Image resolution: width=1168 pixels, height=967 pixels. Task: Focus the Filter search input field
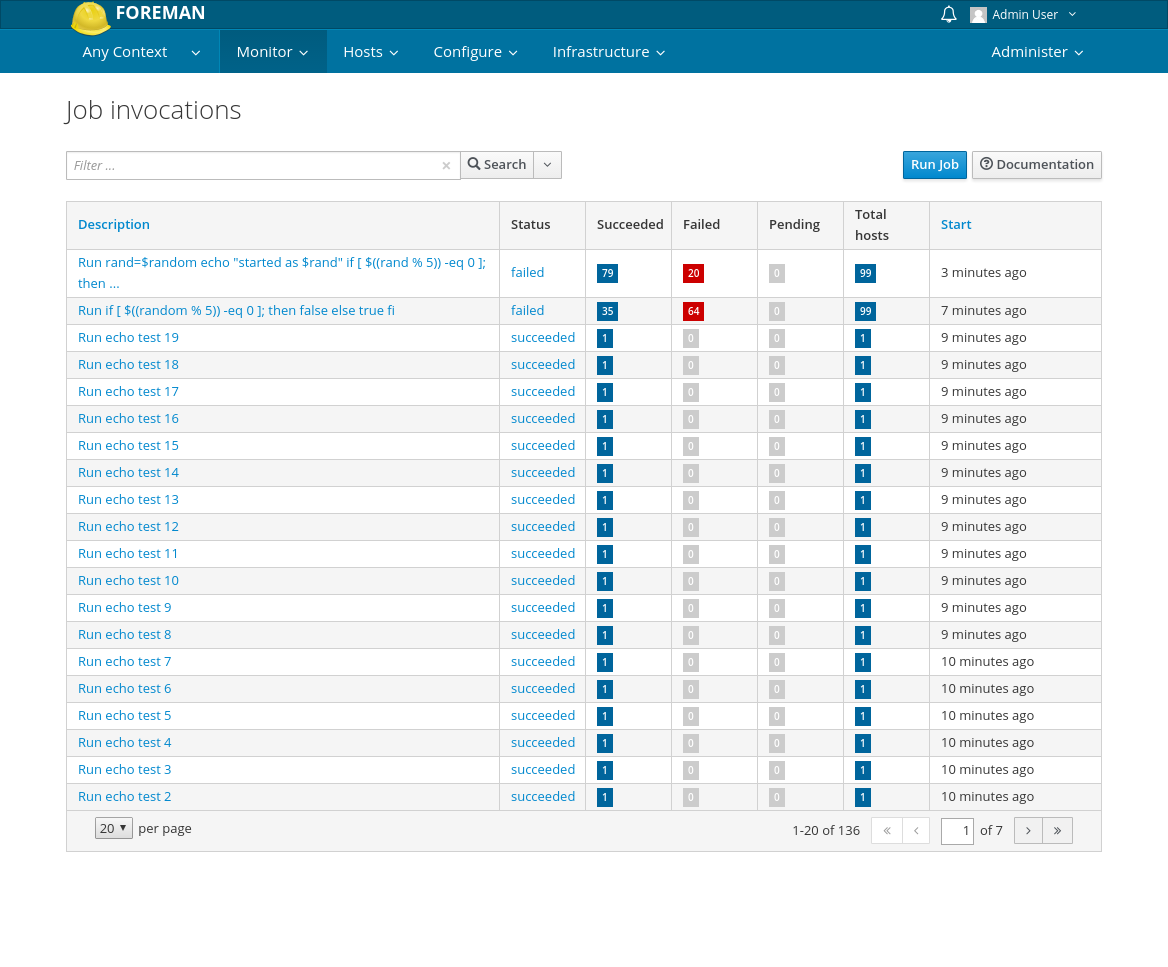pyautogui.click(x=255, y=166)
